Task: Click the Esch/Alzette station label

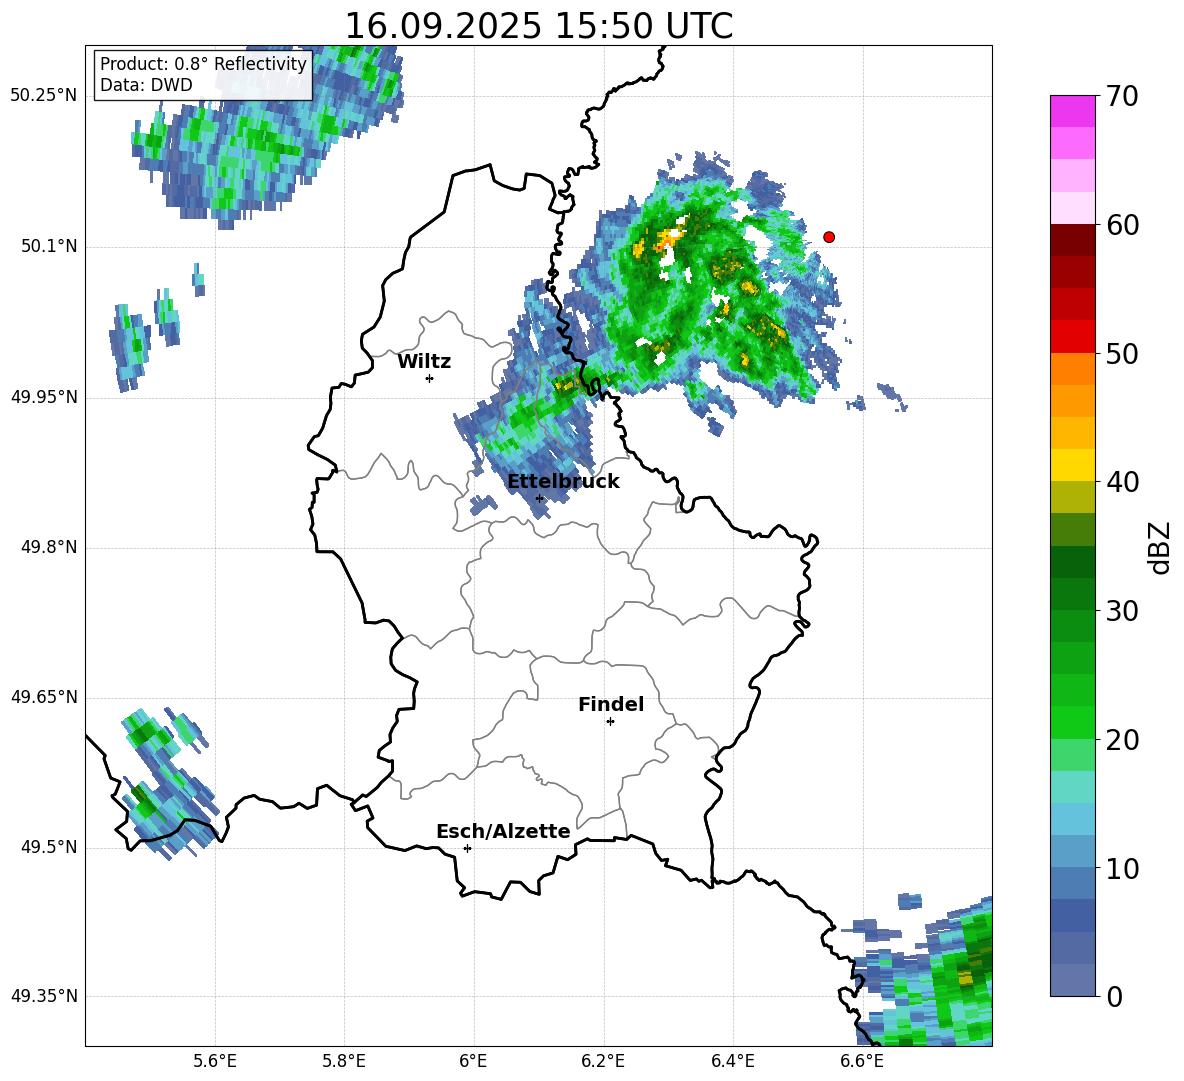Action: pyautogui.click(x=503, y=831)
